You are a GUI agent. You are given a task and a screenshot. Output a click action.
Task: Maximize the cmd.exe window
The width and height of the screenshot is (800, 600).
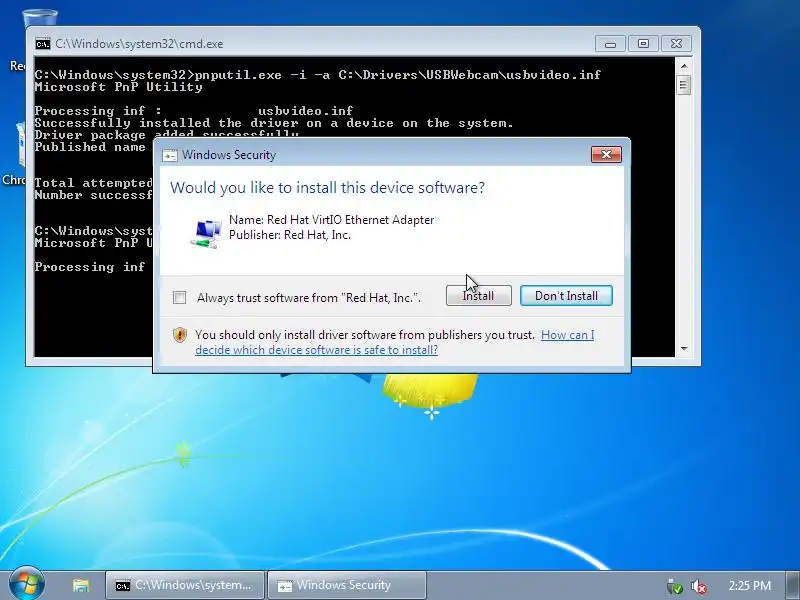coord(643,44)
